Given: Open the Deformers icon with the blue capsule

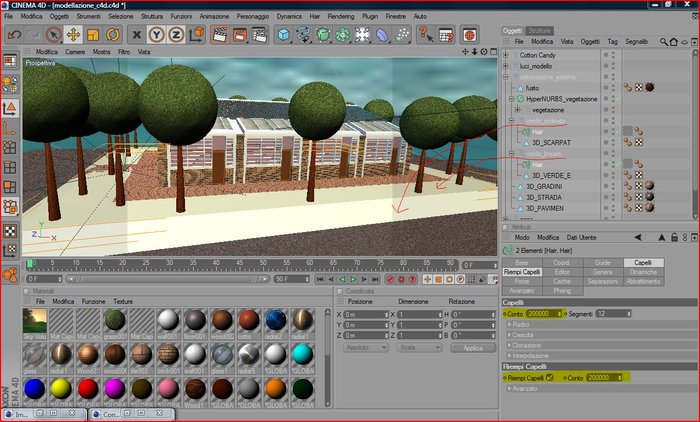Looking at the screenshot, I should click(382, 35).
